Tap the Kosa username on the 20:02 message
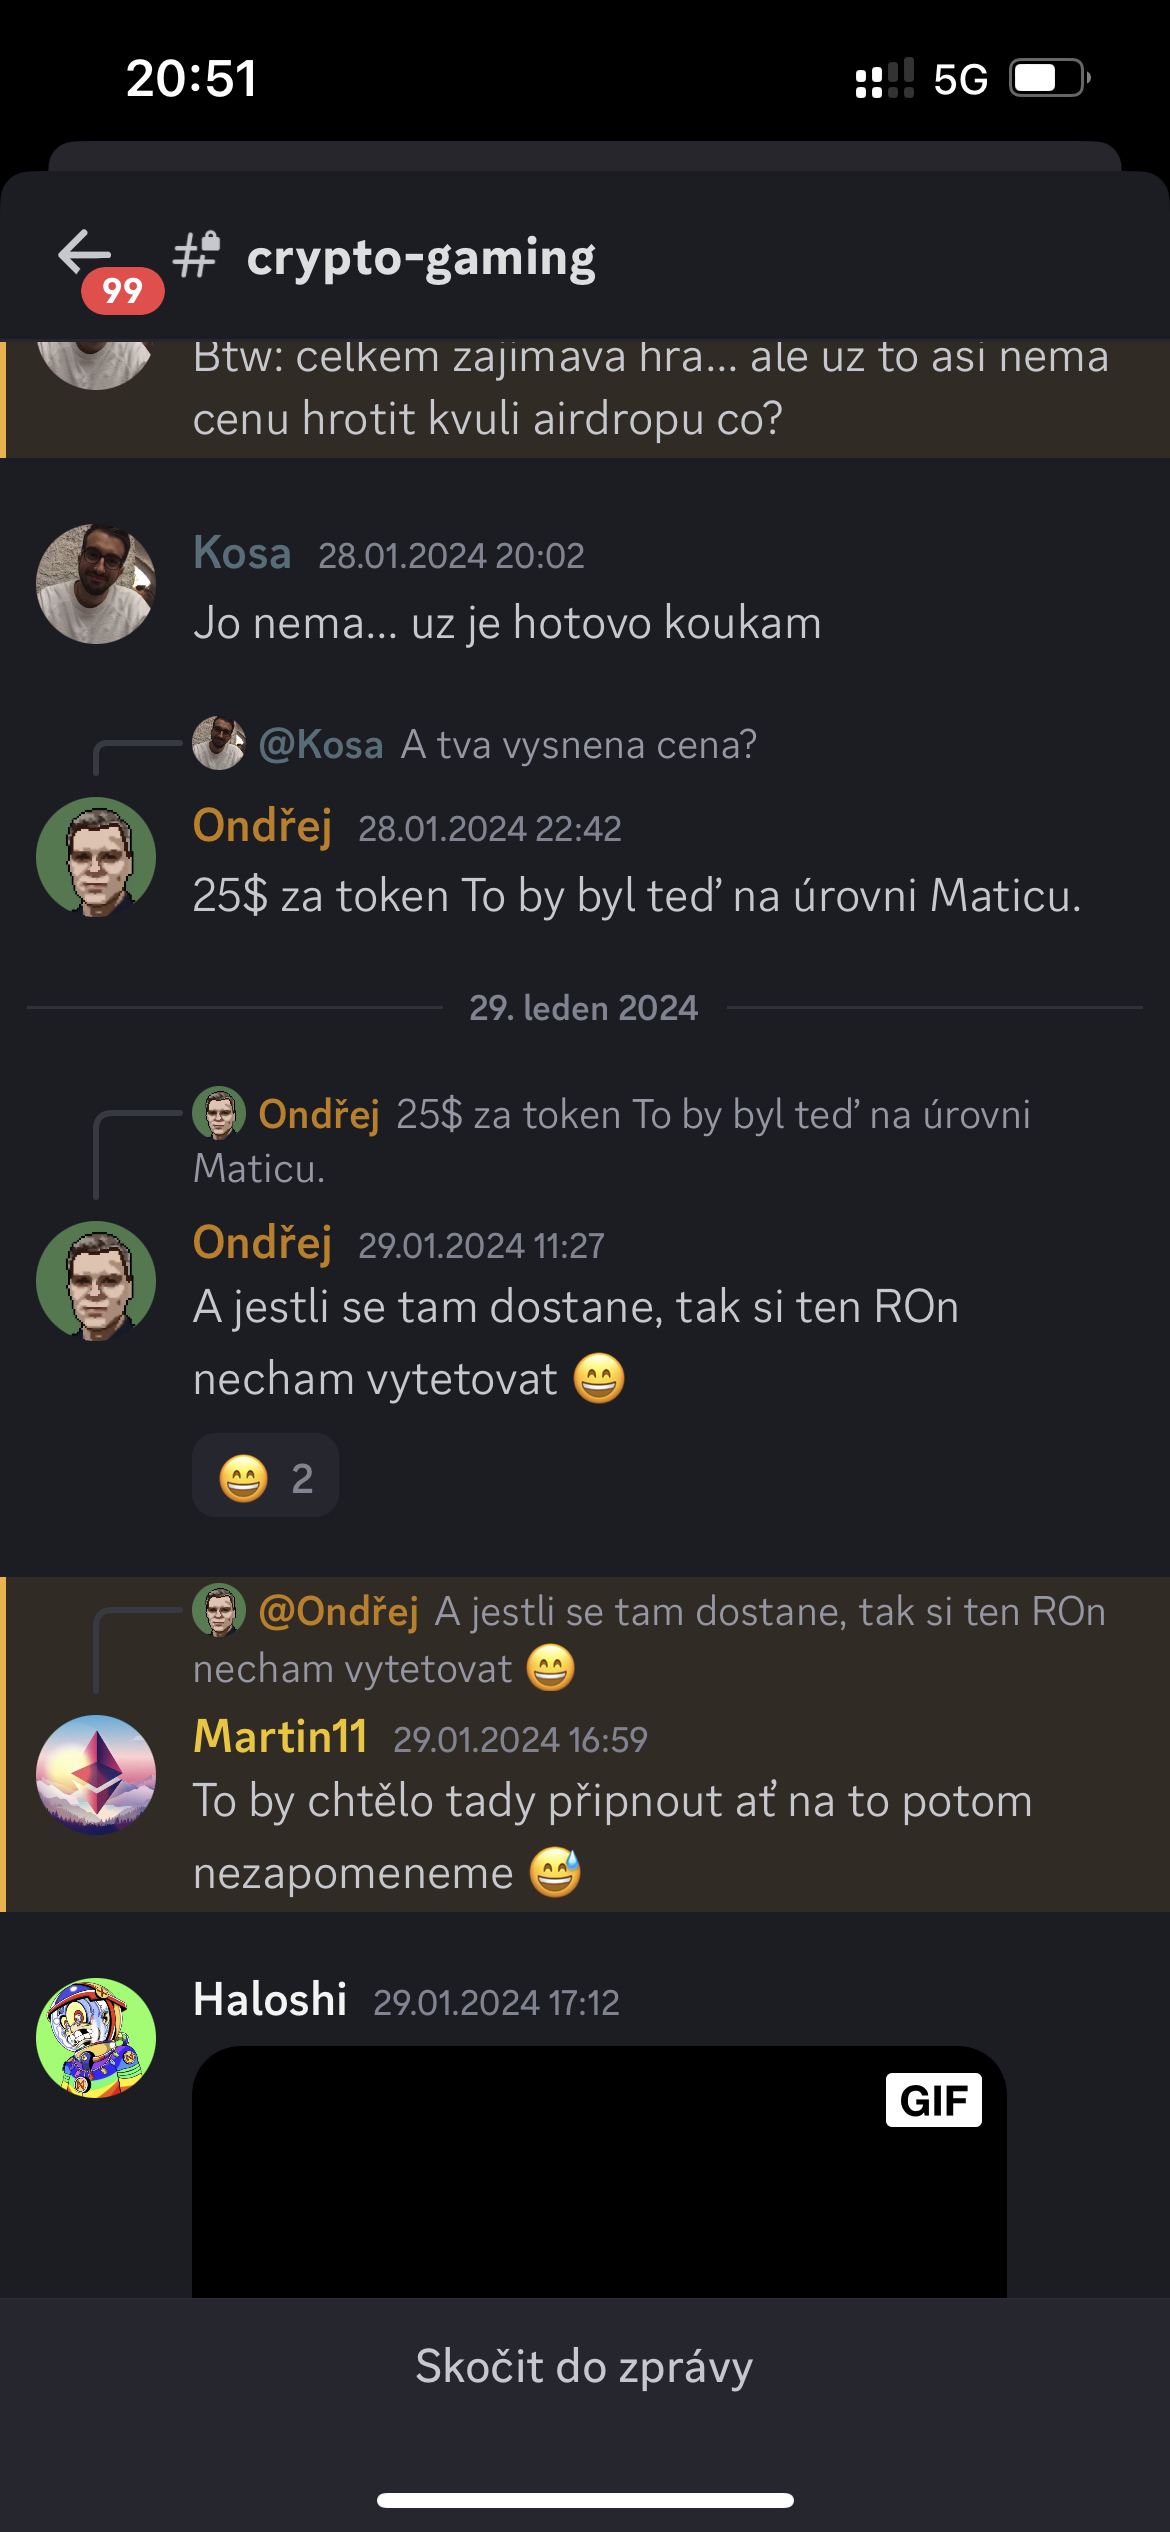Viewport: 1170px width, 2532px height. (x=242, y=553)
